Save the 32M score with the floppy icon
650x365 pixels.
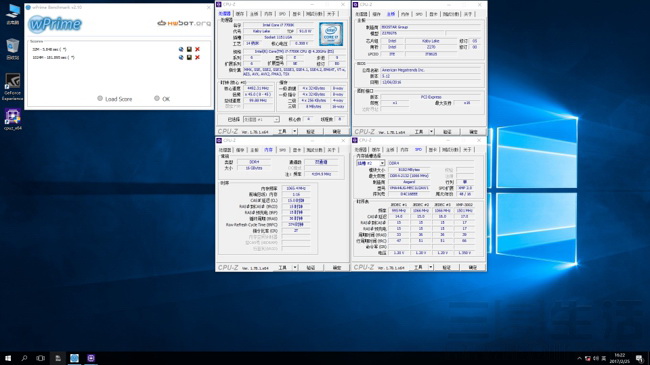pyautogui.click(x=189, y=49)
